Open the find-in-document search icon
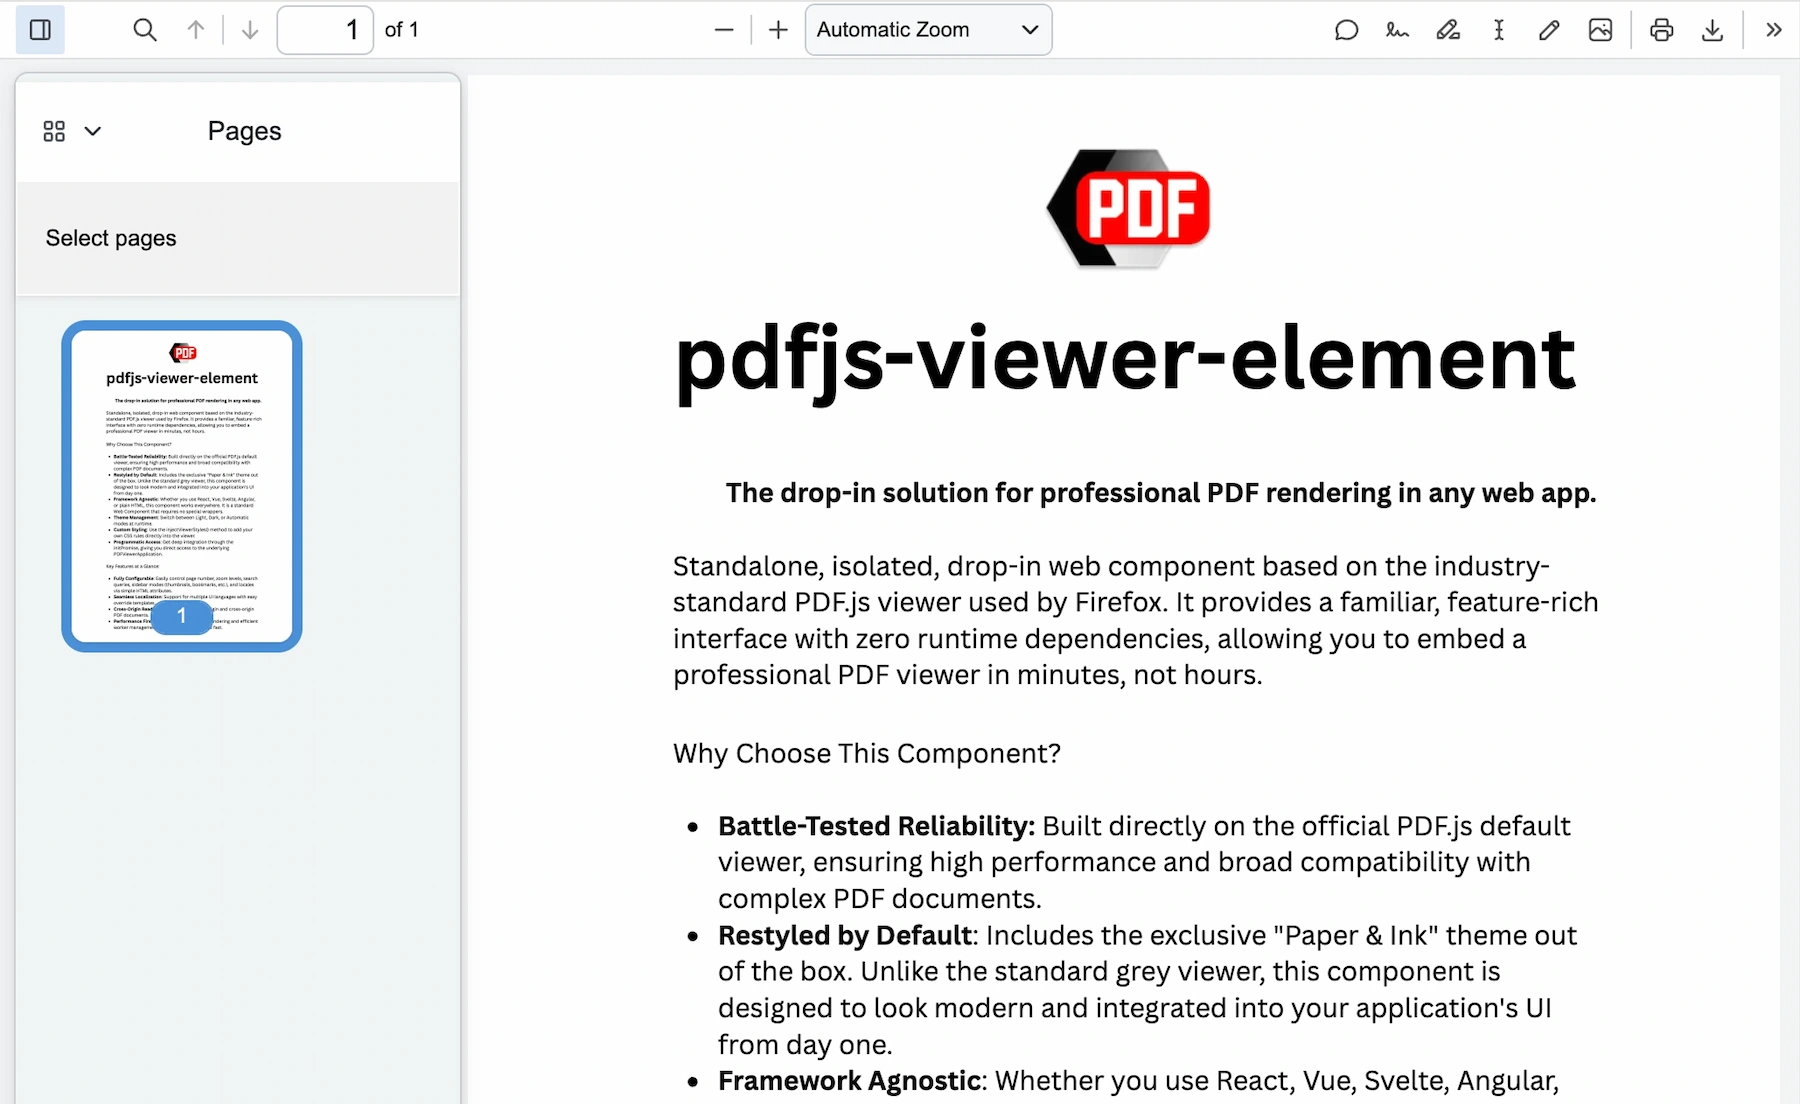The height and width of the screenshot is (1104, 1800). (145, 30)
